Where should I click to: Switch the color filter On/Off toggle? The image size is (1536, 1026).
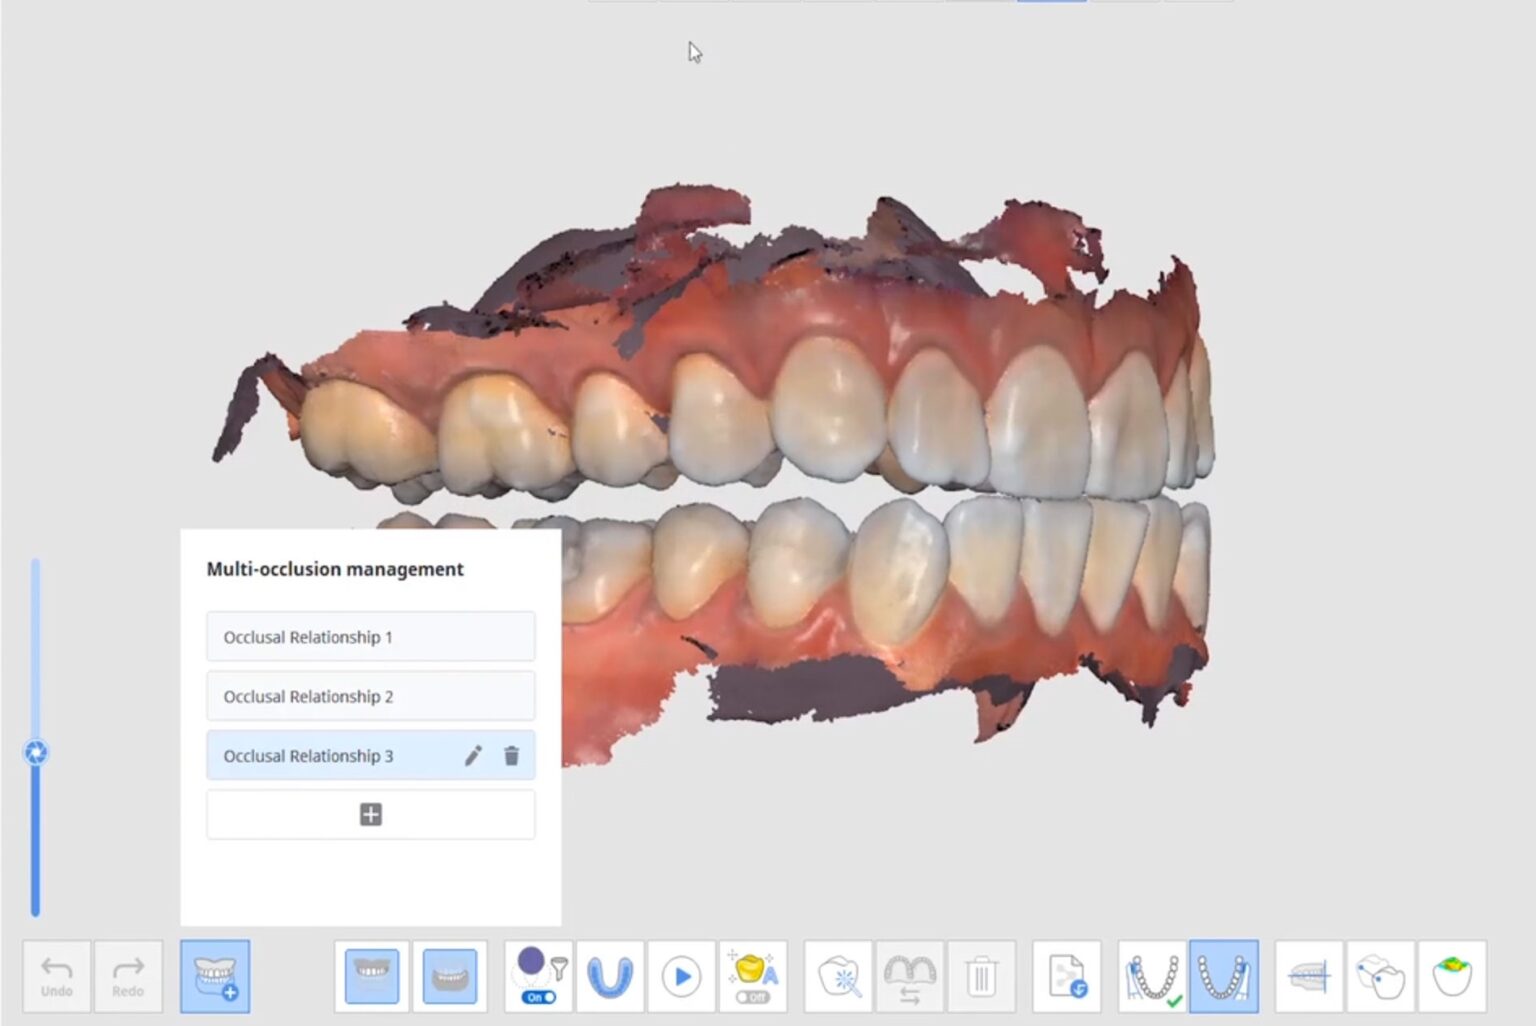539,997
